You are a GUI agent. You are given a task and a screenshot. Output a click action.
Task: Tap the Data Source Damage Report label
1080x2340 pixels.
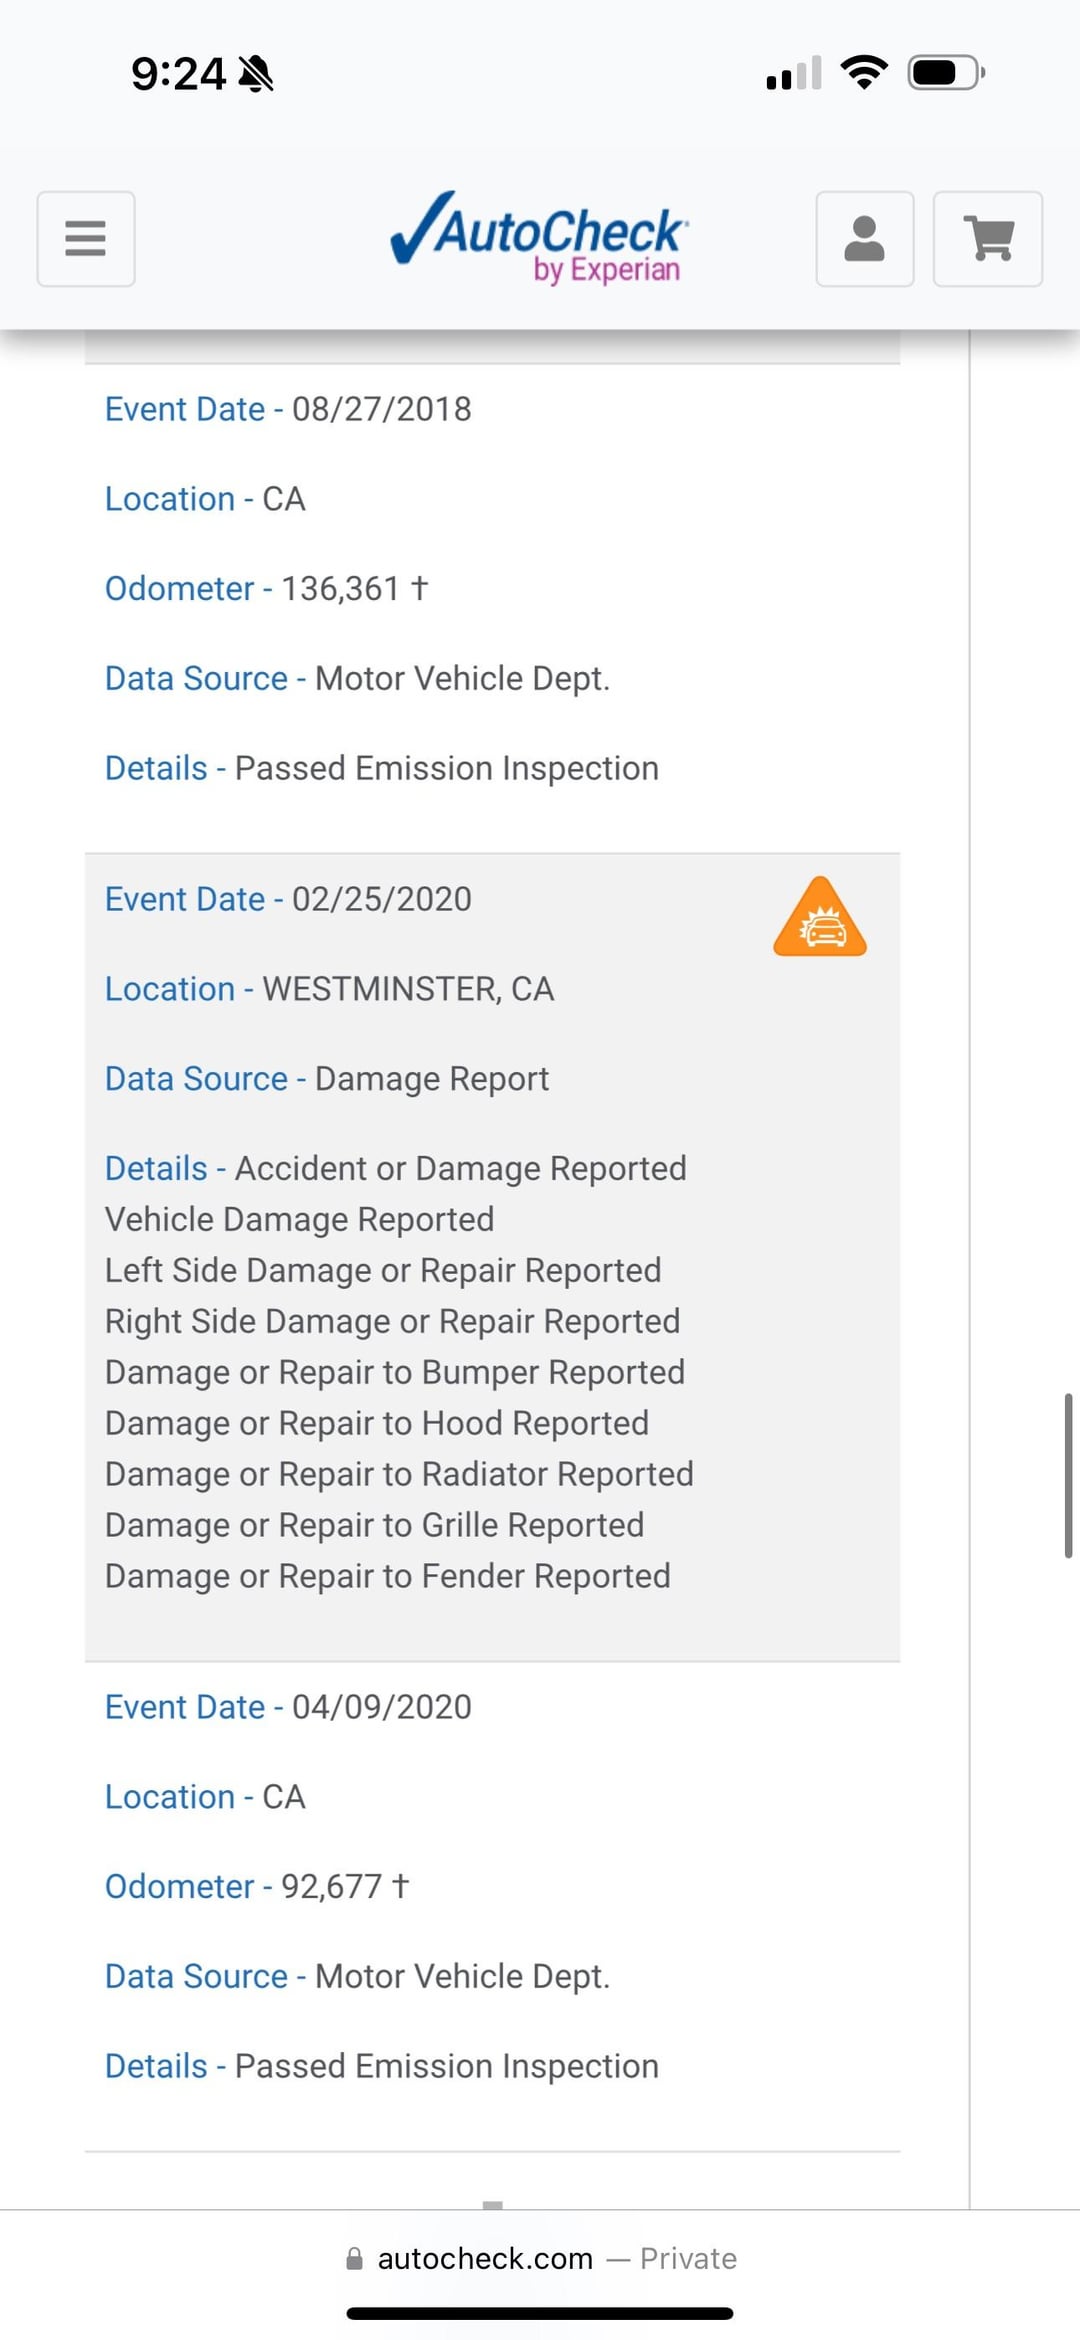(327, 1079)
